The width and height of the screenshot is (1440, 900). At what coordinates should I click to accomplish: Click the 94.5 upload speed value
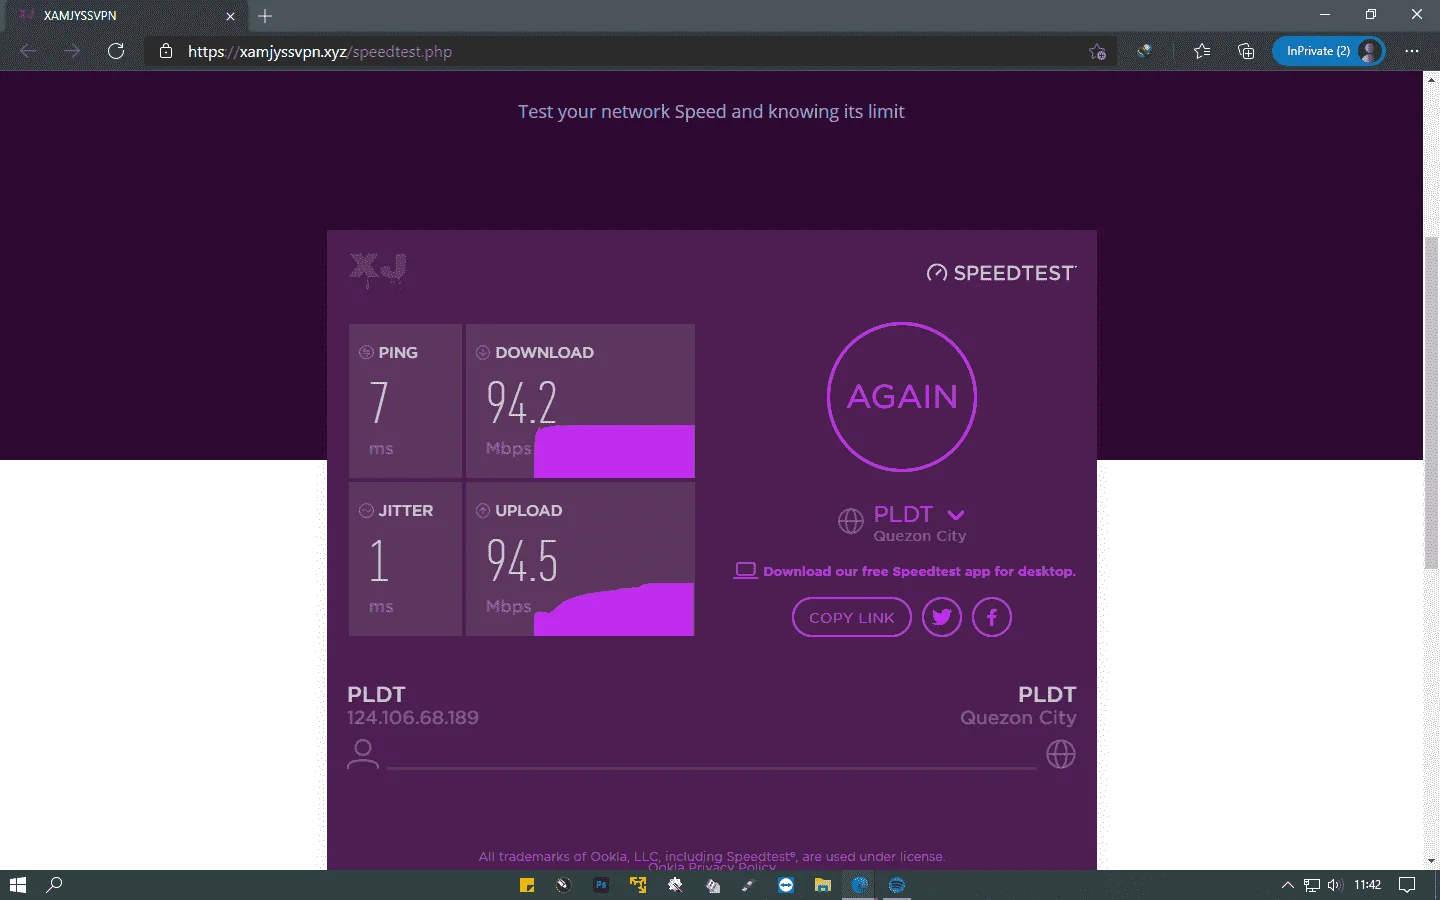[x=522, y=560]
